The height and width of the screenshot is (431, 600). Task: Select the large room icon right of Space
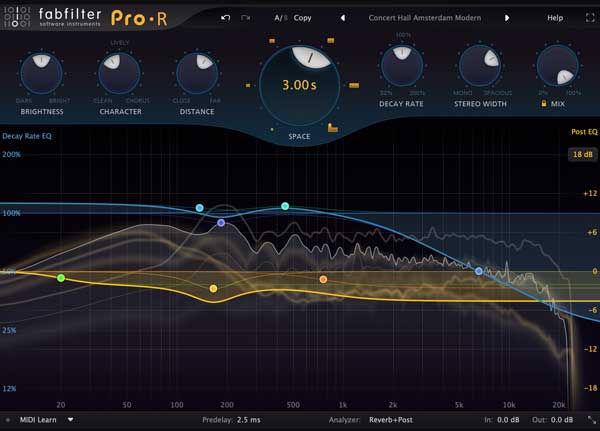tap(354, 85)
